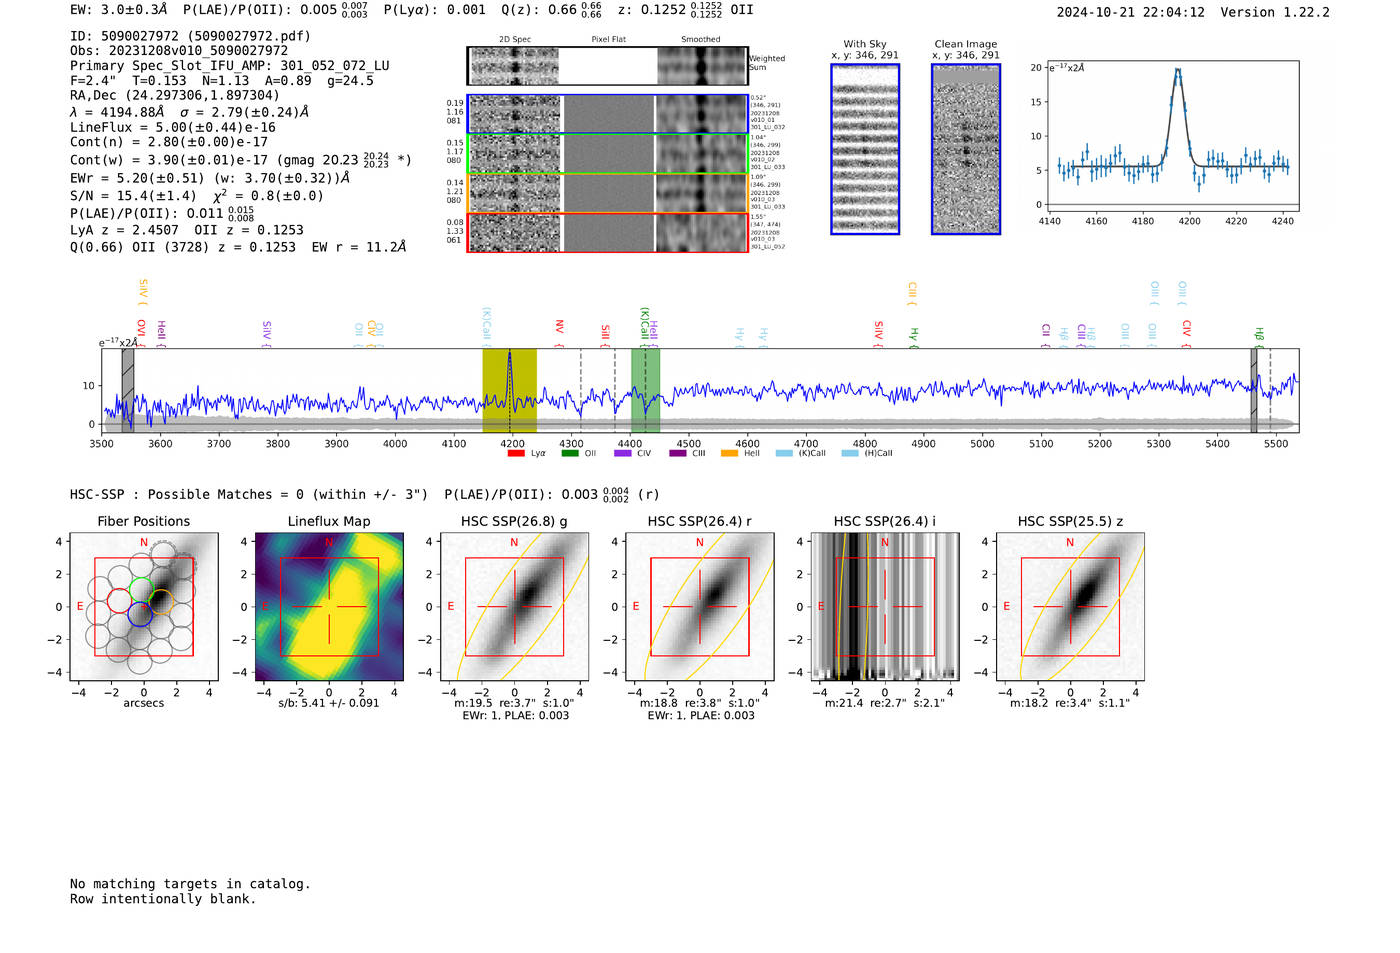Open the HSC SSP(26.8) g image
The image size is (1400, 953).
(x=514, y=606)
